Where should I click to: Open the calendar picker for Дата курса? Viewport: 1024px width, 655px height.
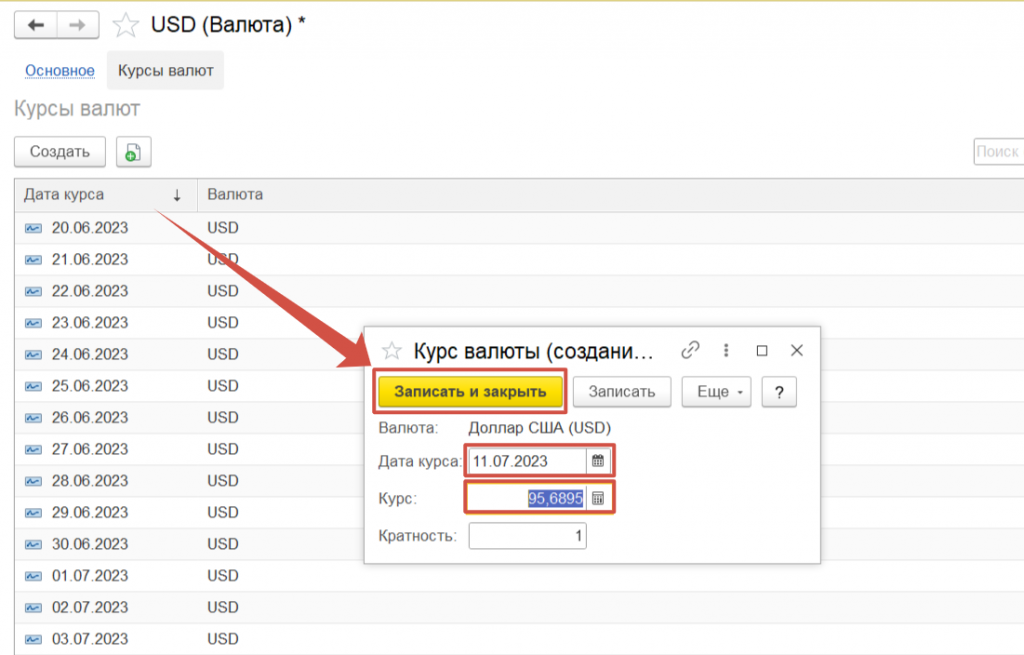click(x=598, y=461)
